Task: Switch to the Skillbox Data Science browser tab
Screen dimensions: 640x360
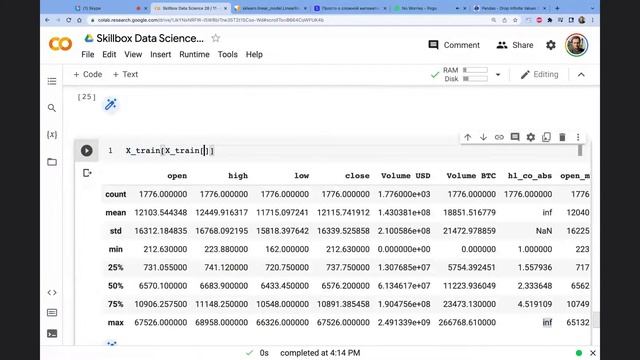Action: point(191,8)
